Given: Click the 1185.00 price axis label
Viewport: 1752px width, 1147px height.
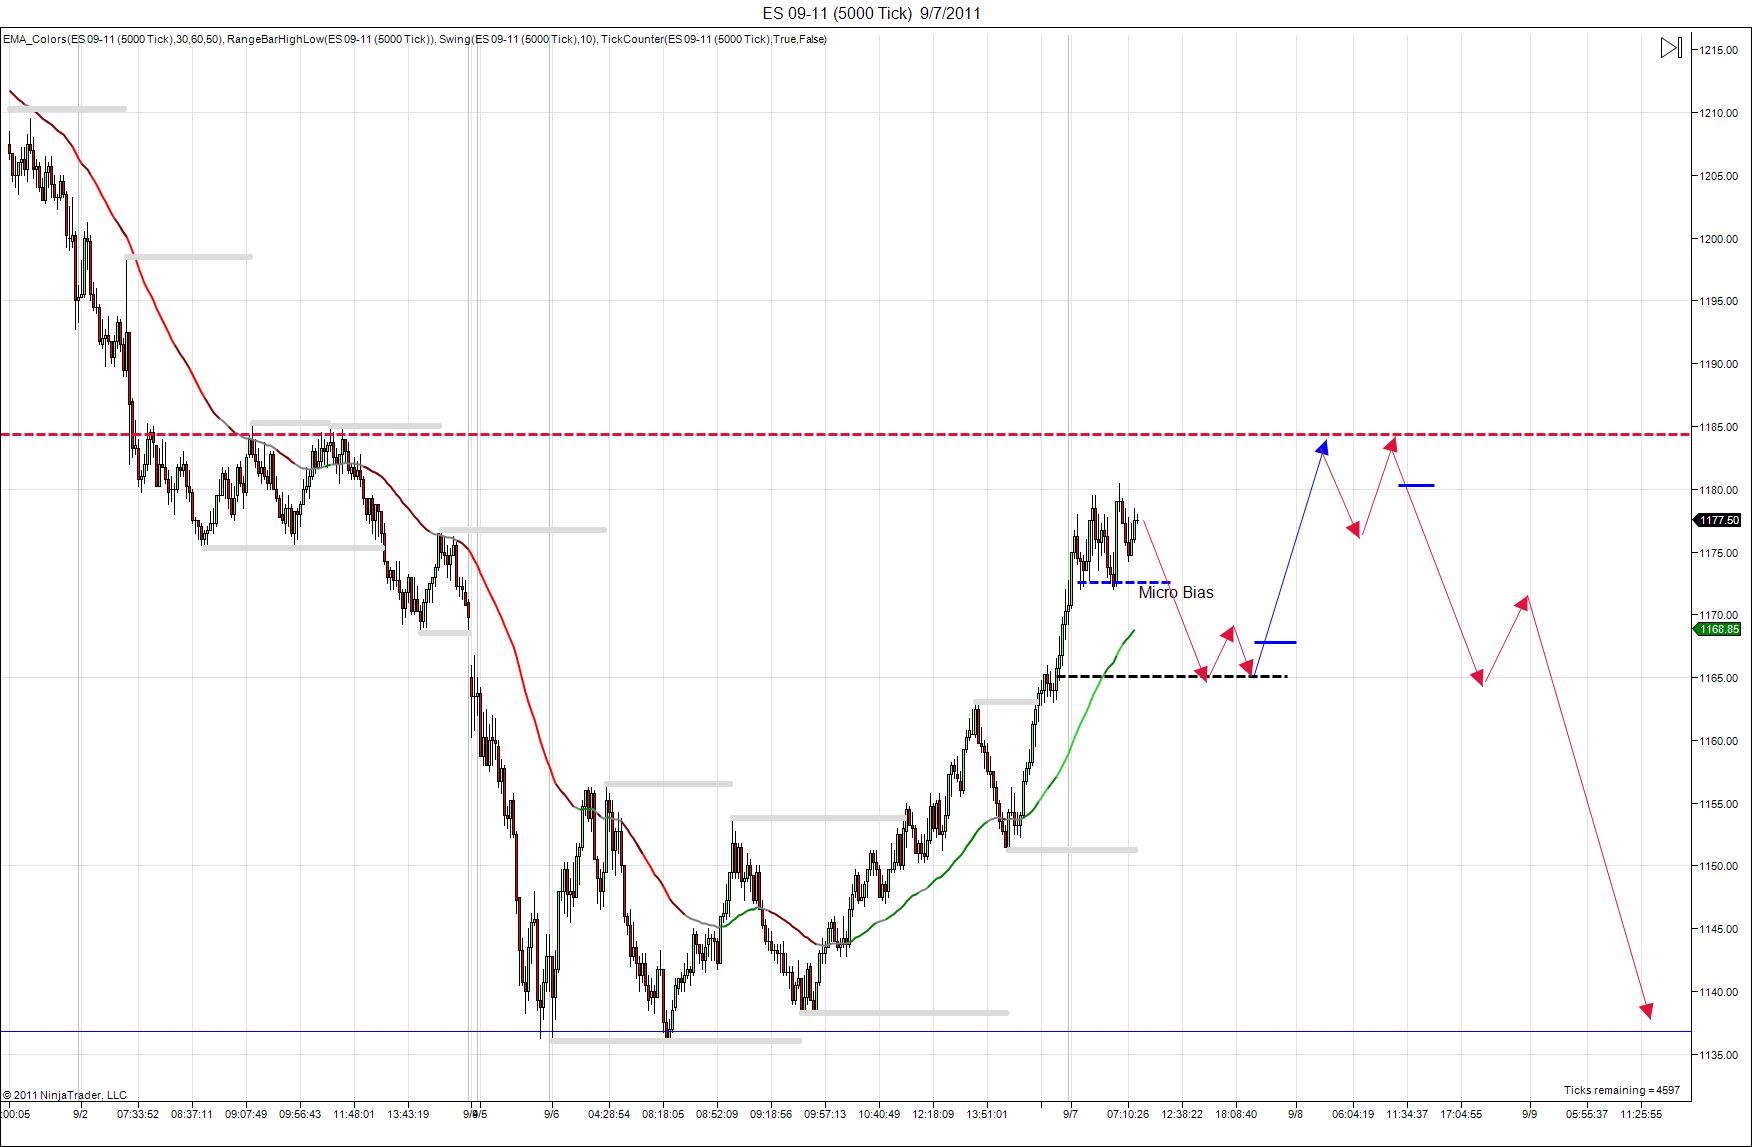Looking at the screenshot, I should coord(1719,427).
